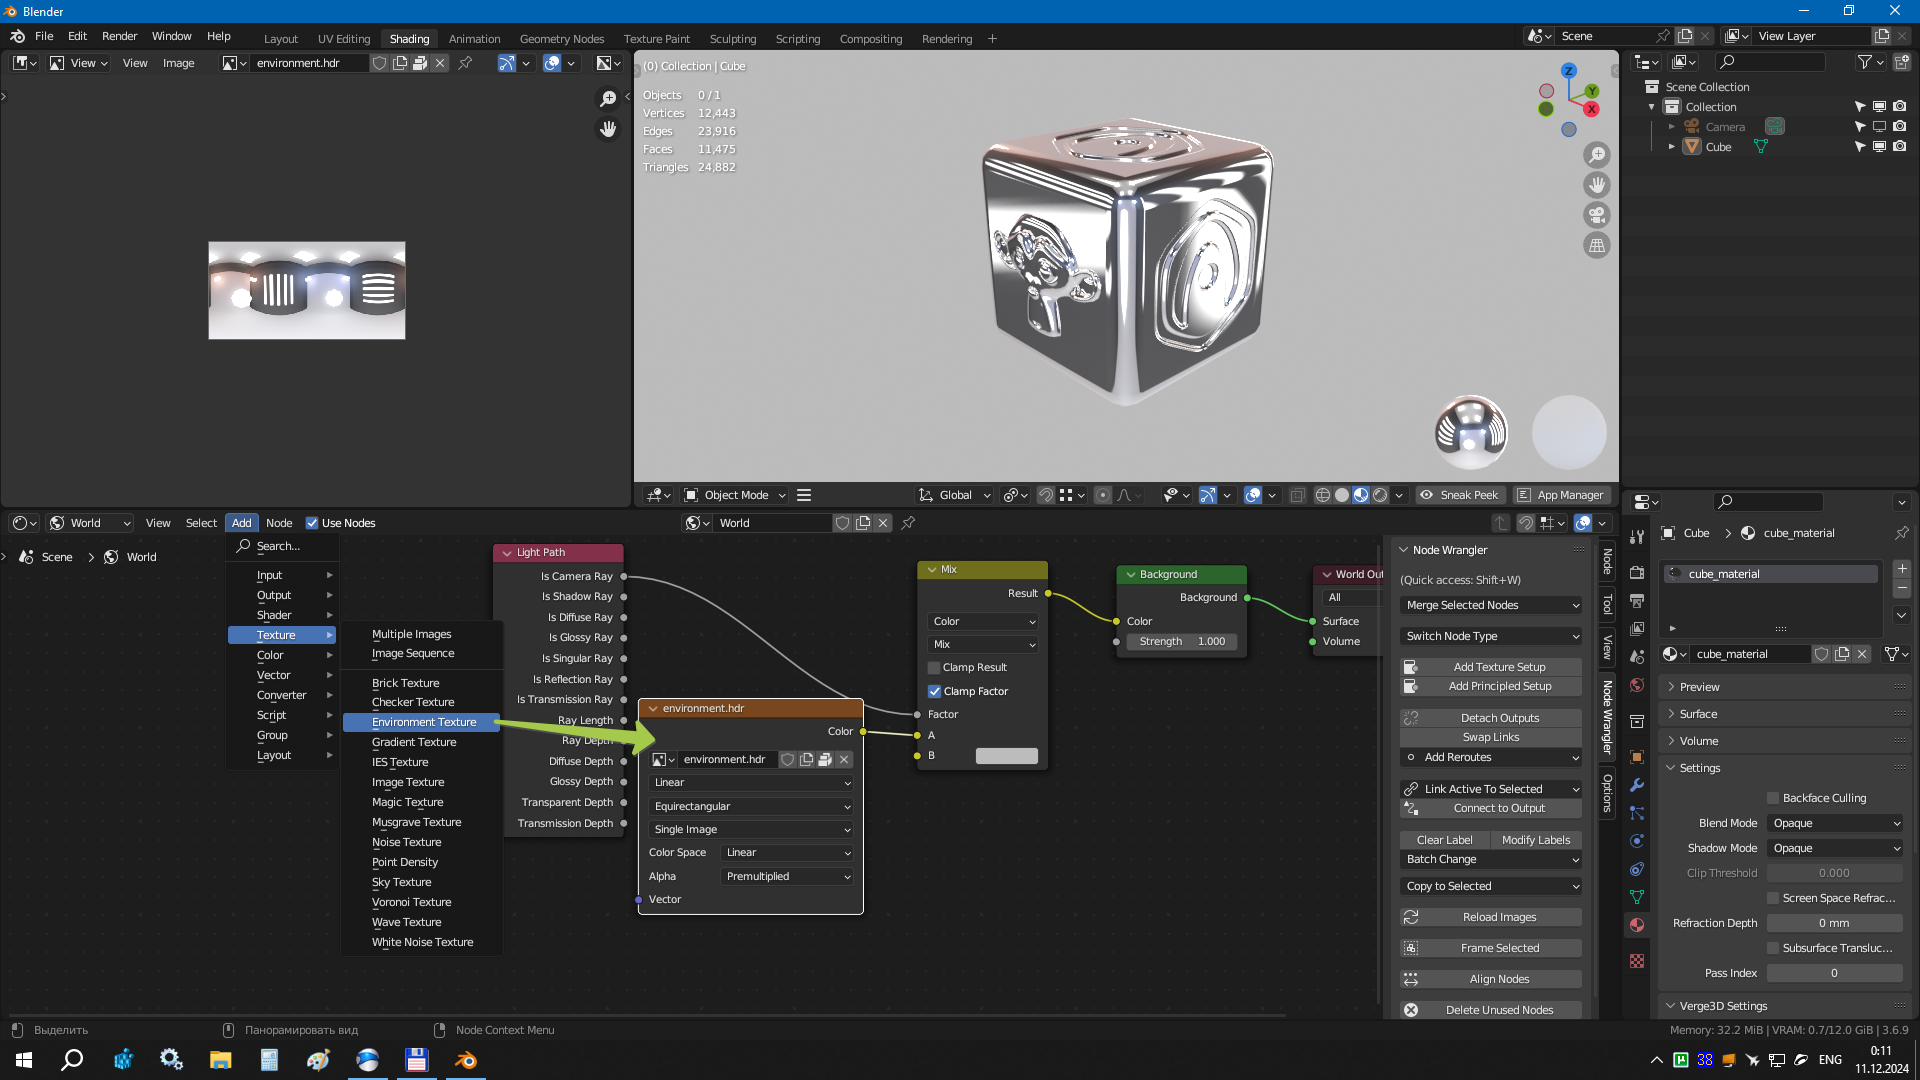The height and width of the screenshot is (1080, 1920).
Task: Open the Shadow Mode dropdown
Action: click(1835, 849)
